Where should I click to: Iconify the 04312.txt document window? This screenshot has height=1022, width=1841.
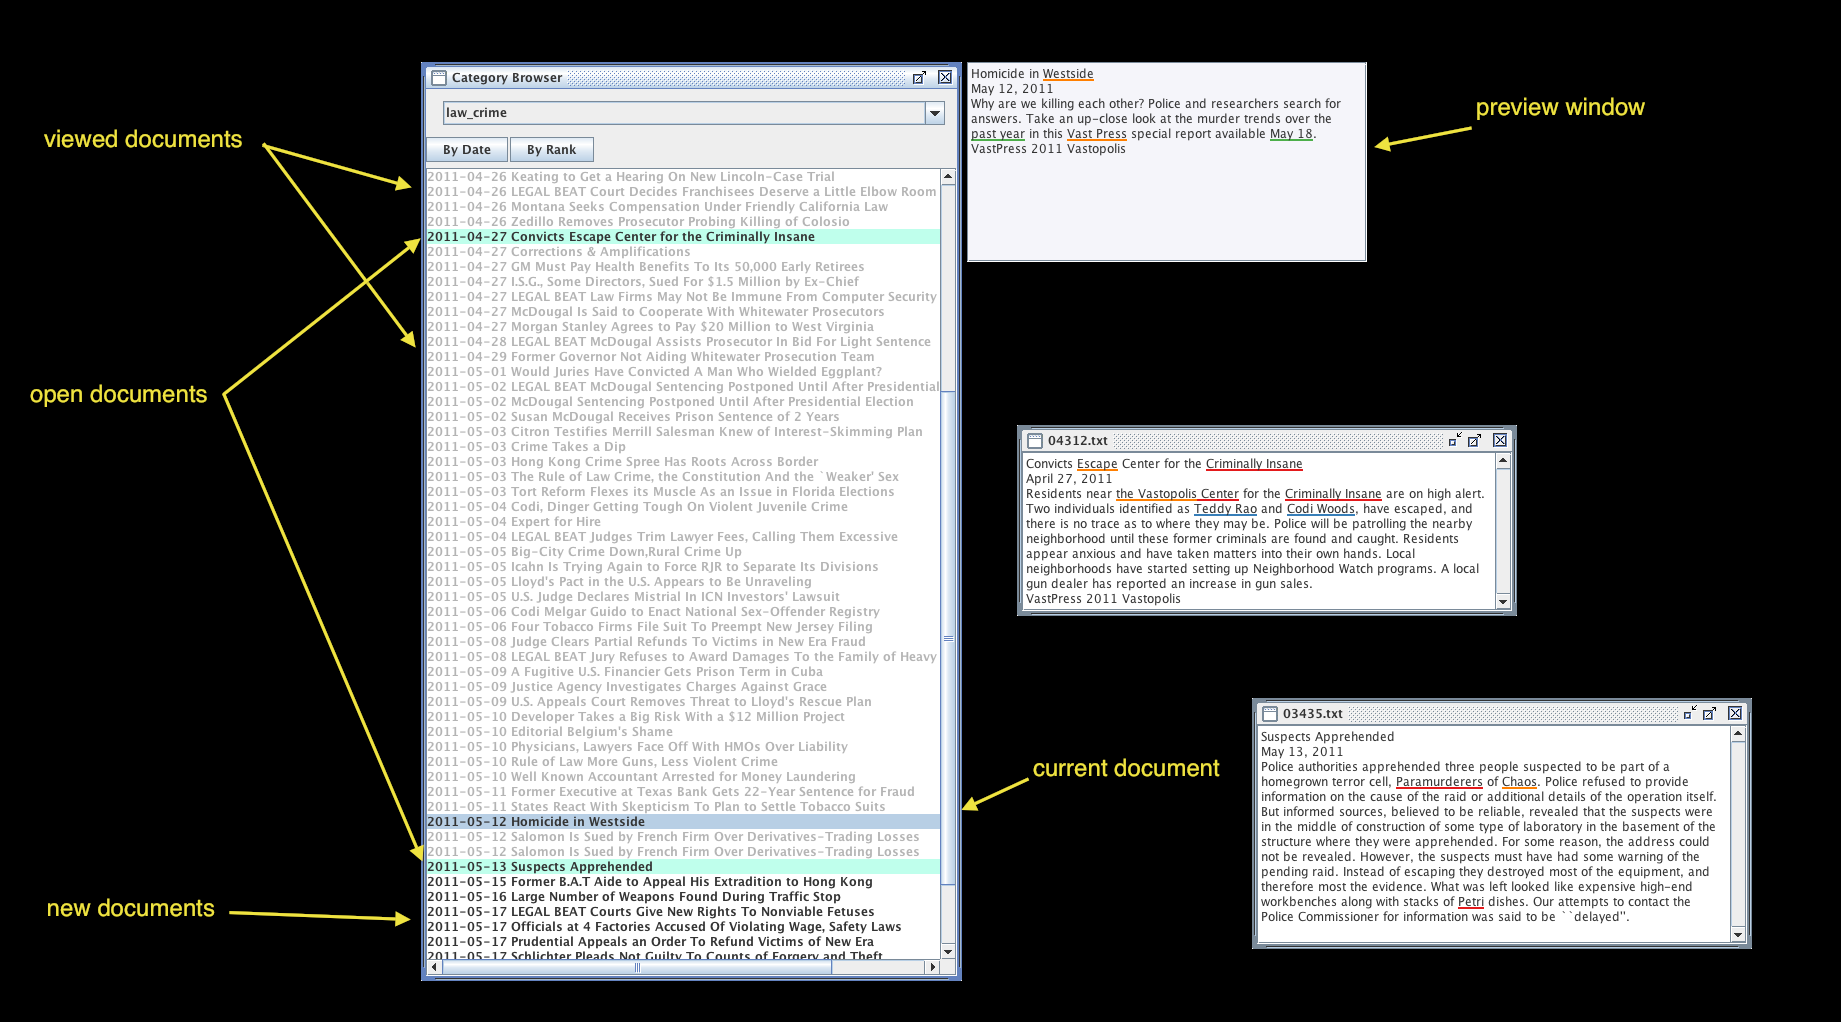click(x=1454, y=440)
